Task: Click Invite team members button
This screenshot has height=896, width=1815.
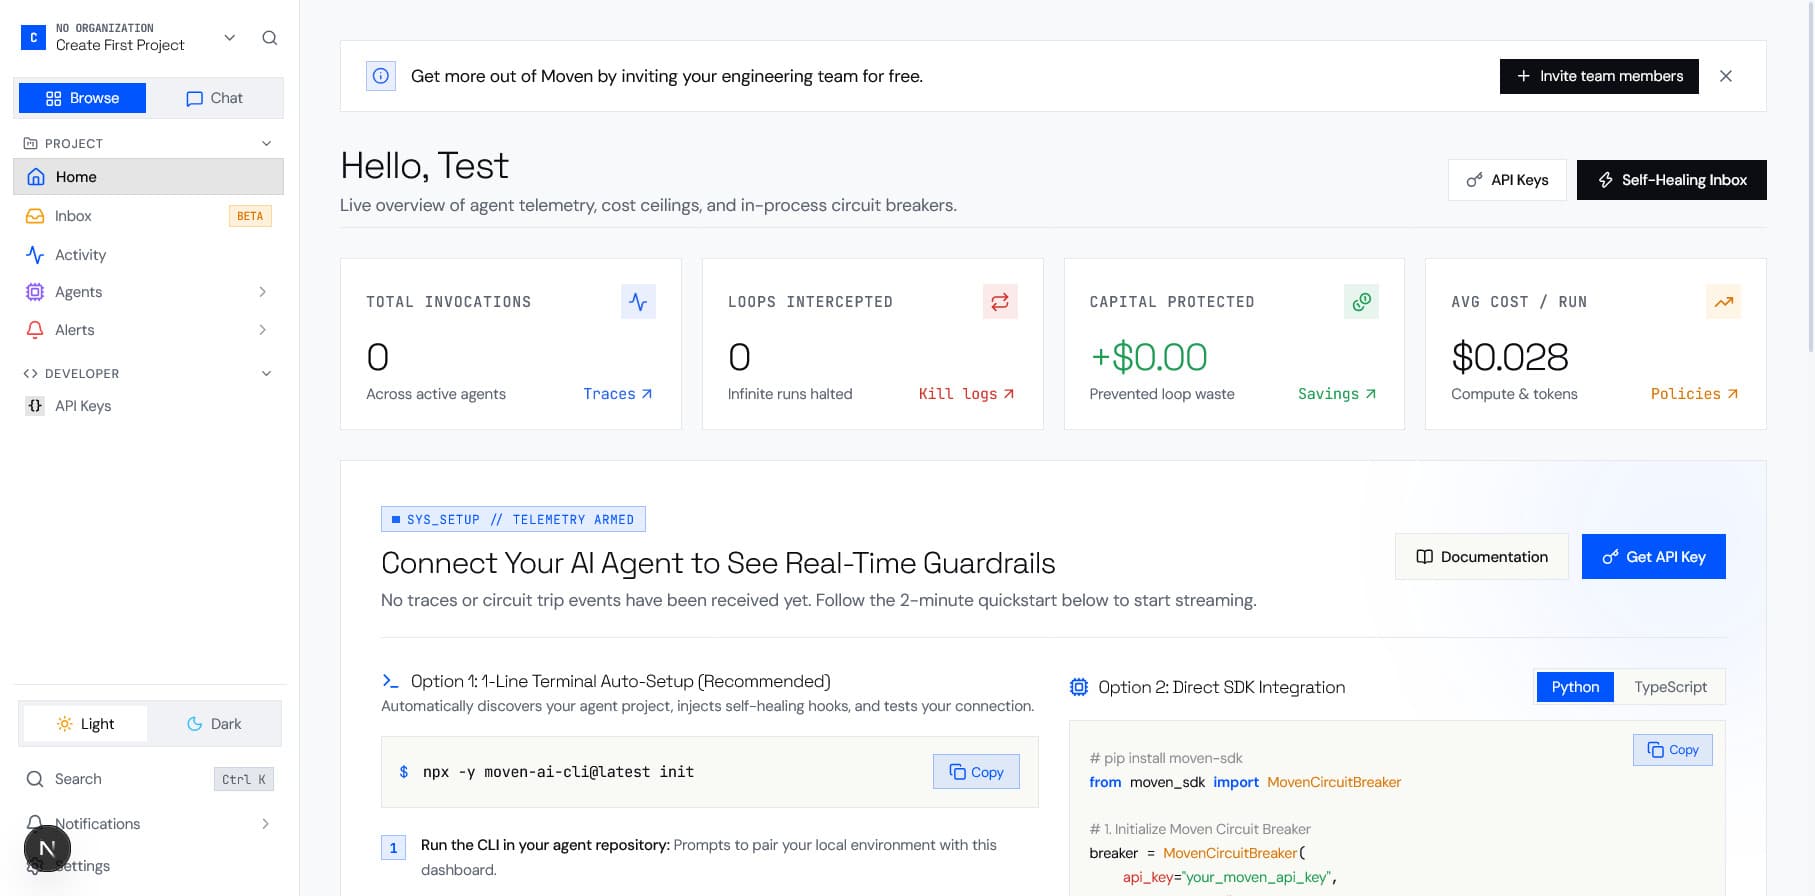Action: (x=1599, y=76)
